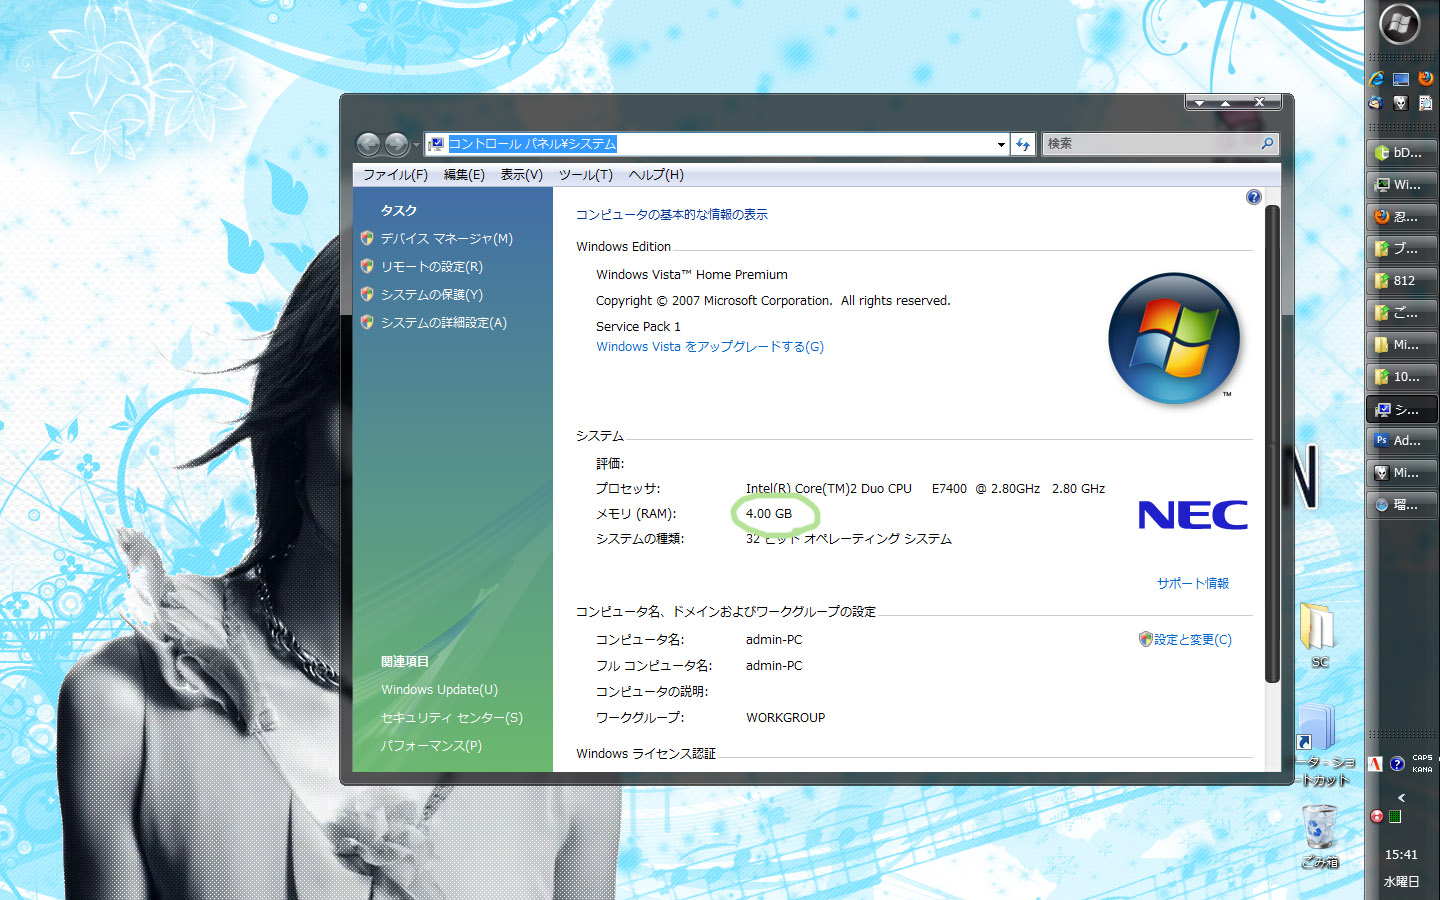This screenshot has width=1440, height=900.
Task: Click the language bar help icon
Action: point(1397,764)
